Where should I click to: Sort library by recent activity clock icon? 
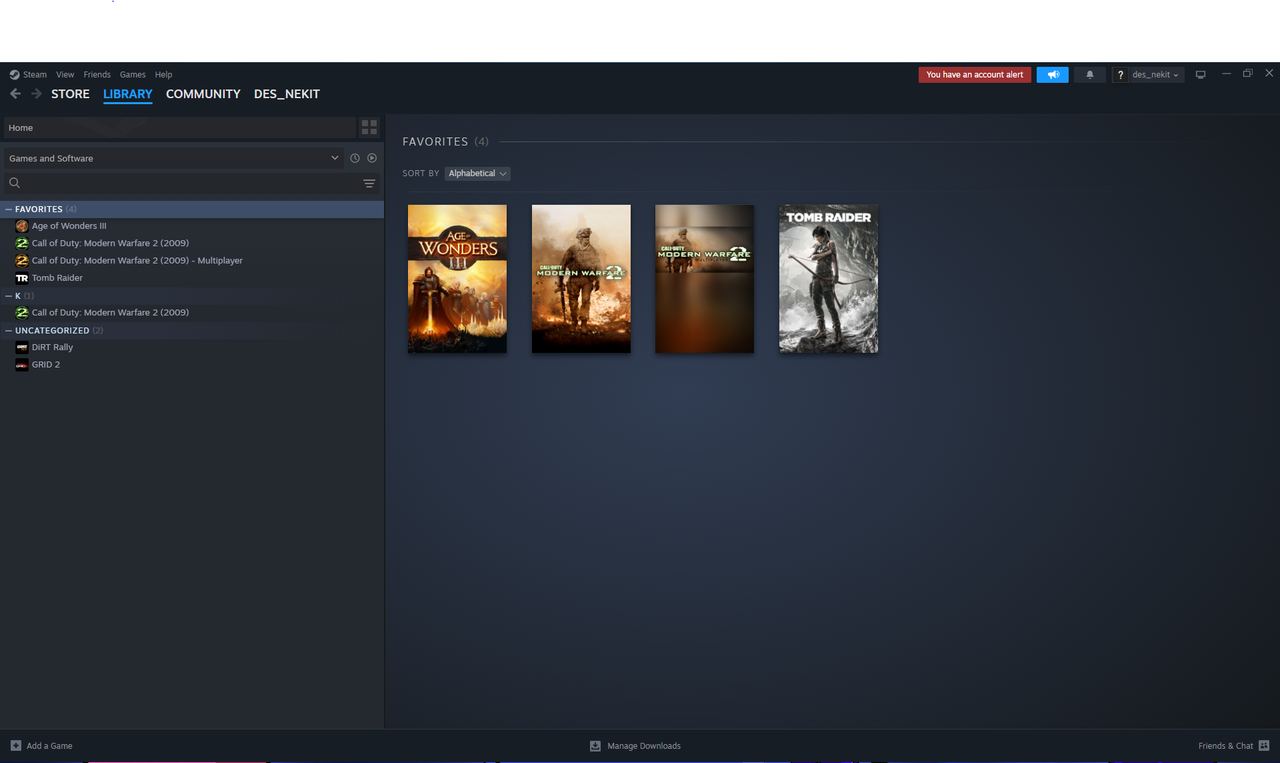coord(354,158)
